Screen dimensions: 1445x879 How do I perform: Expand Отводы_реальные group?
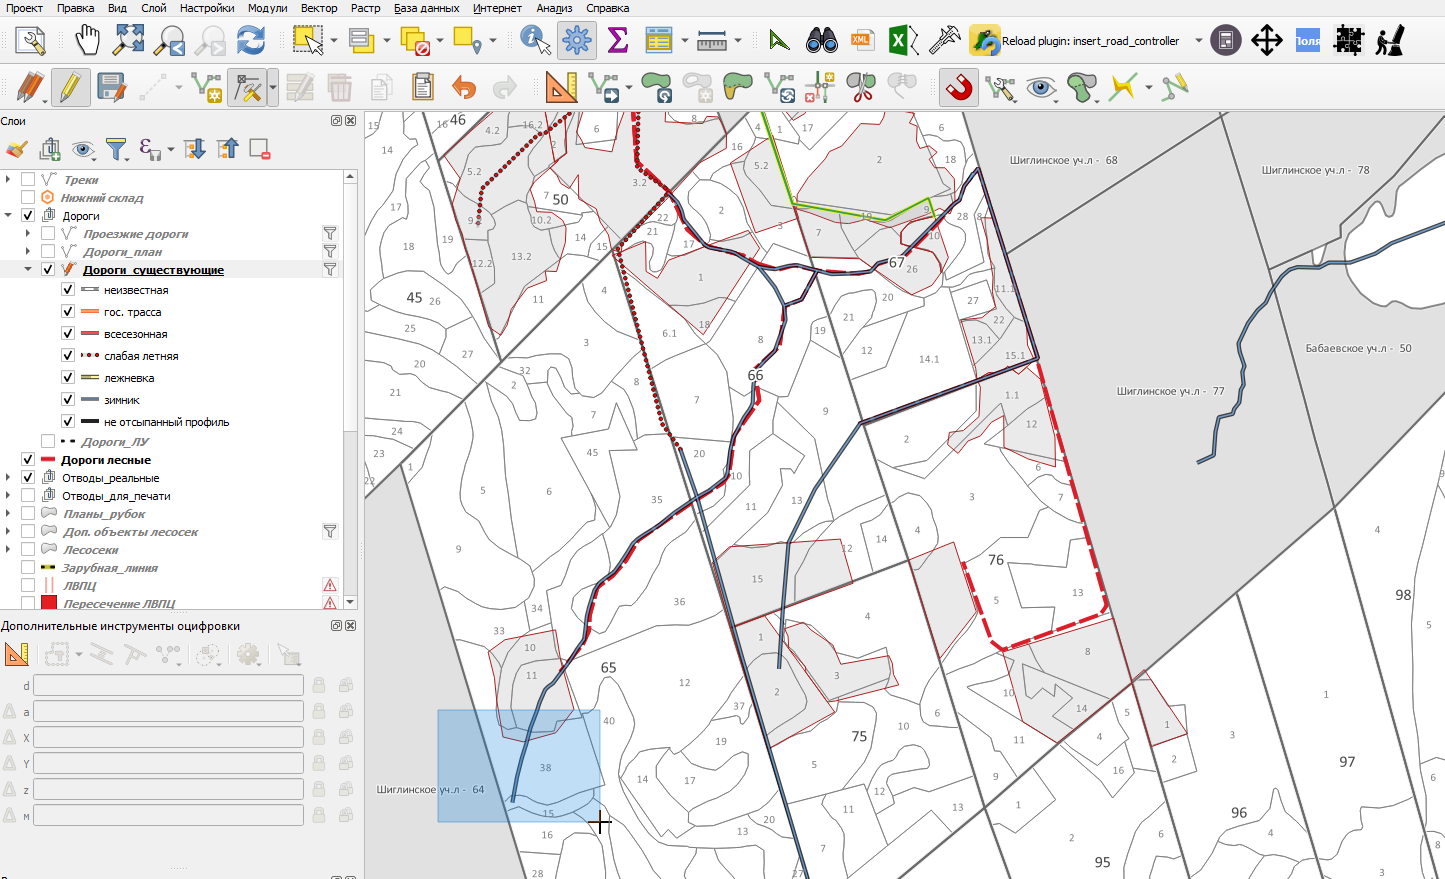click(8, 478)
